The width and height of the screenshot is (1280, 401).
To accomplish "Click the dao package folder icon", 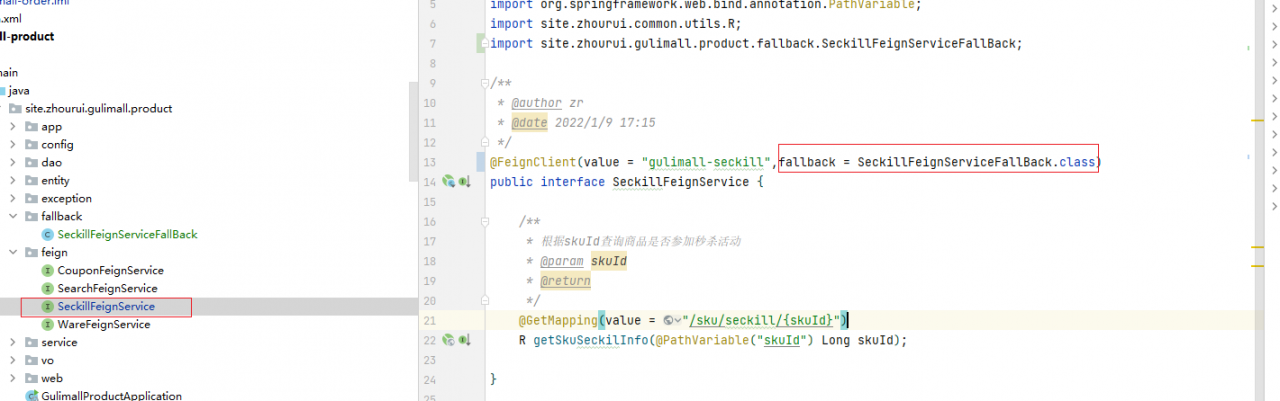I will pos(31,162).
